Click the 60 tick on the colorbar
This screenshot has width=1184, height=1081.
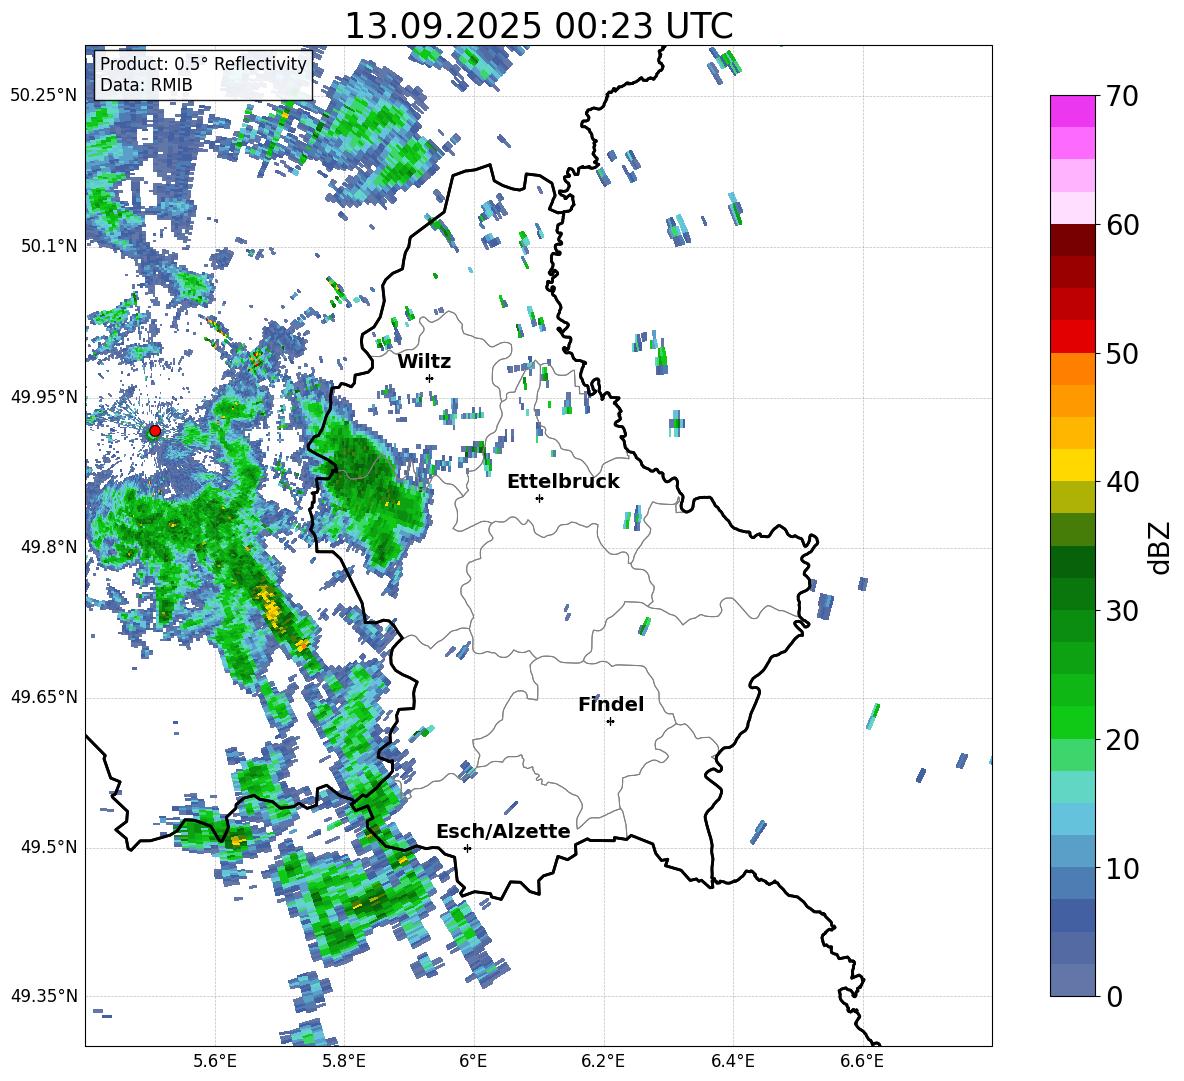click(1122, 225)
